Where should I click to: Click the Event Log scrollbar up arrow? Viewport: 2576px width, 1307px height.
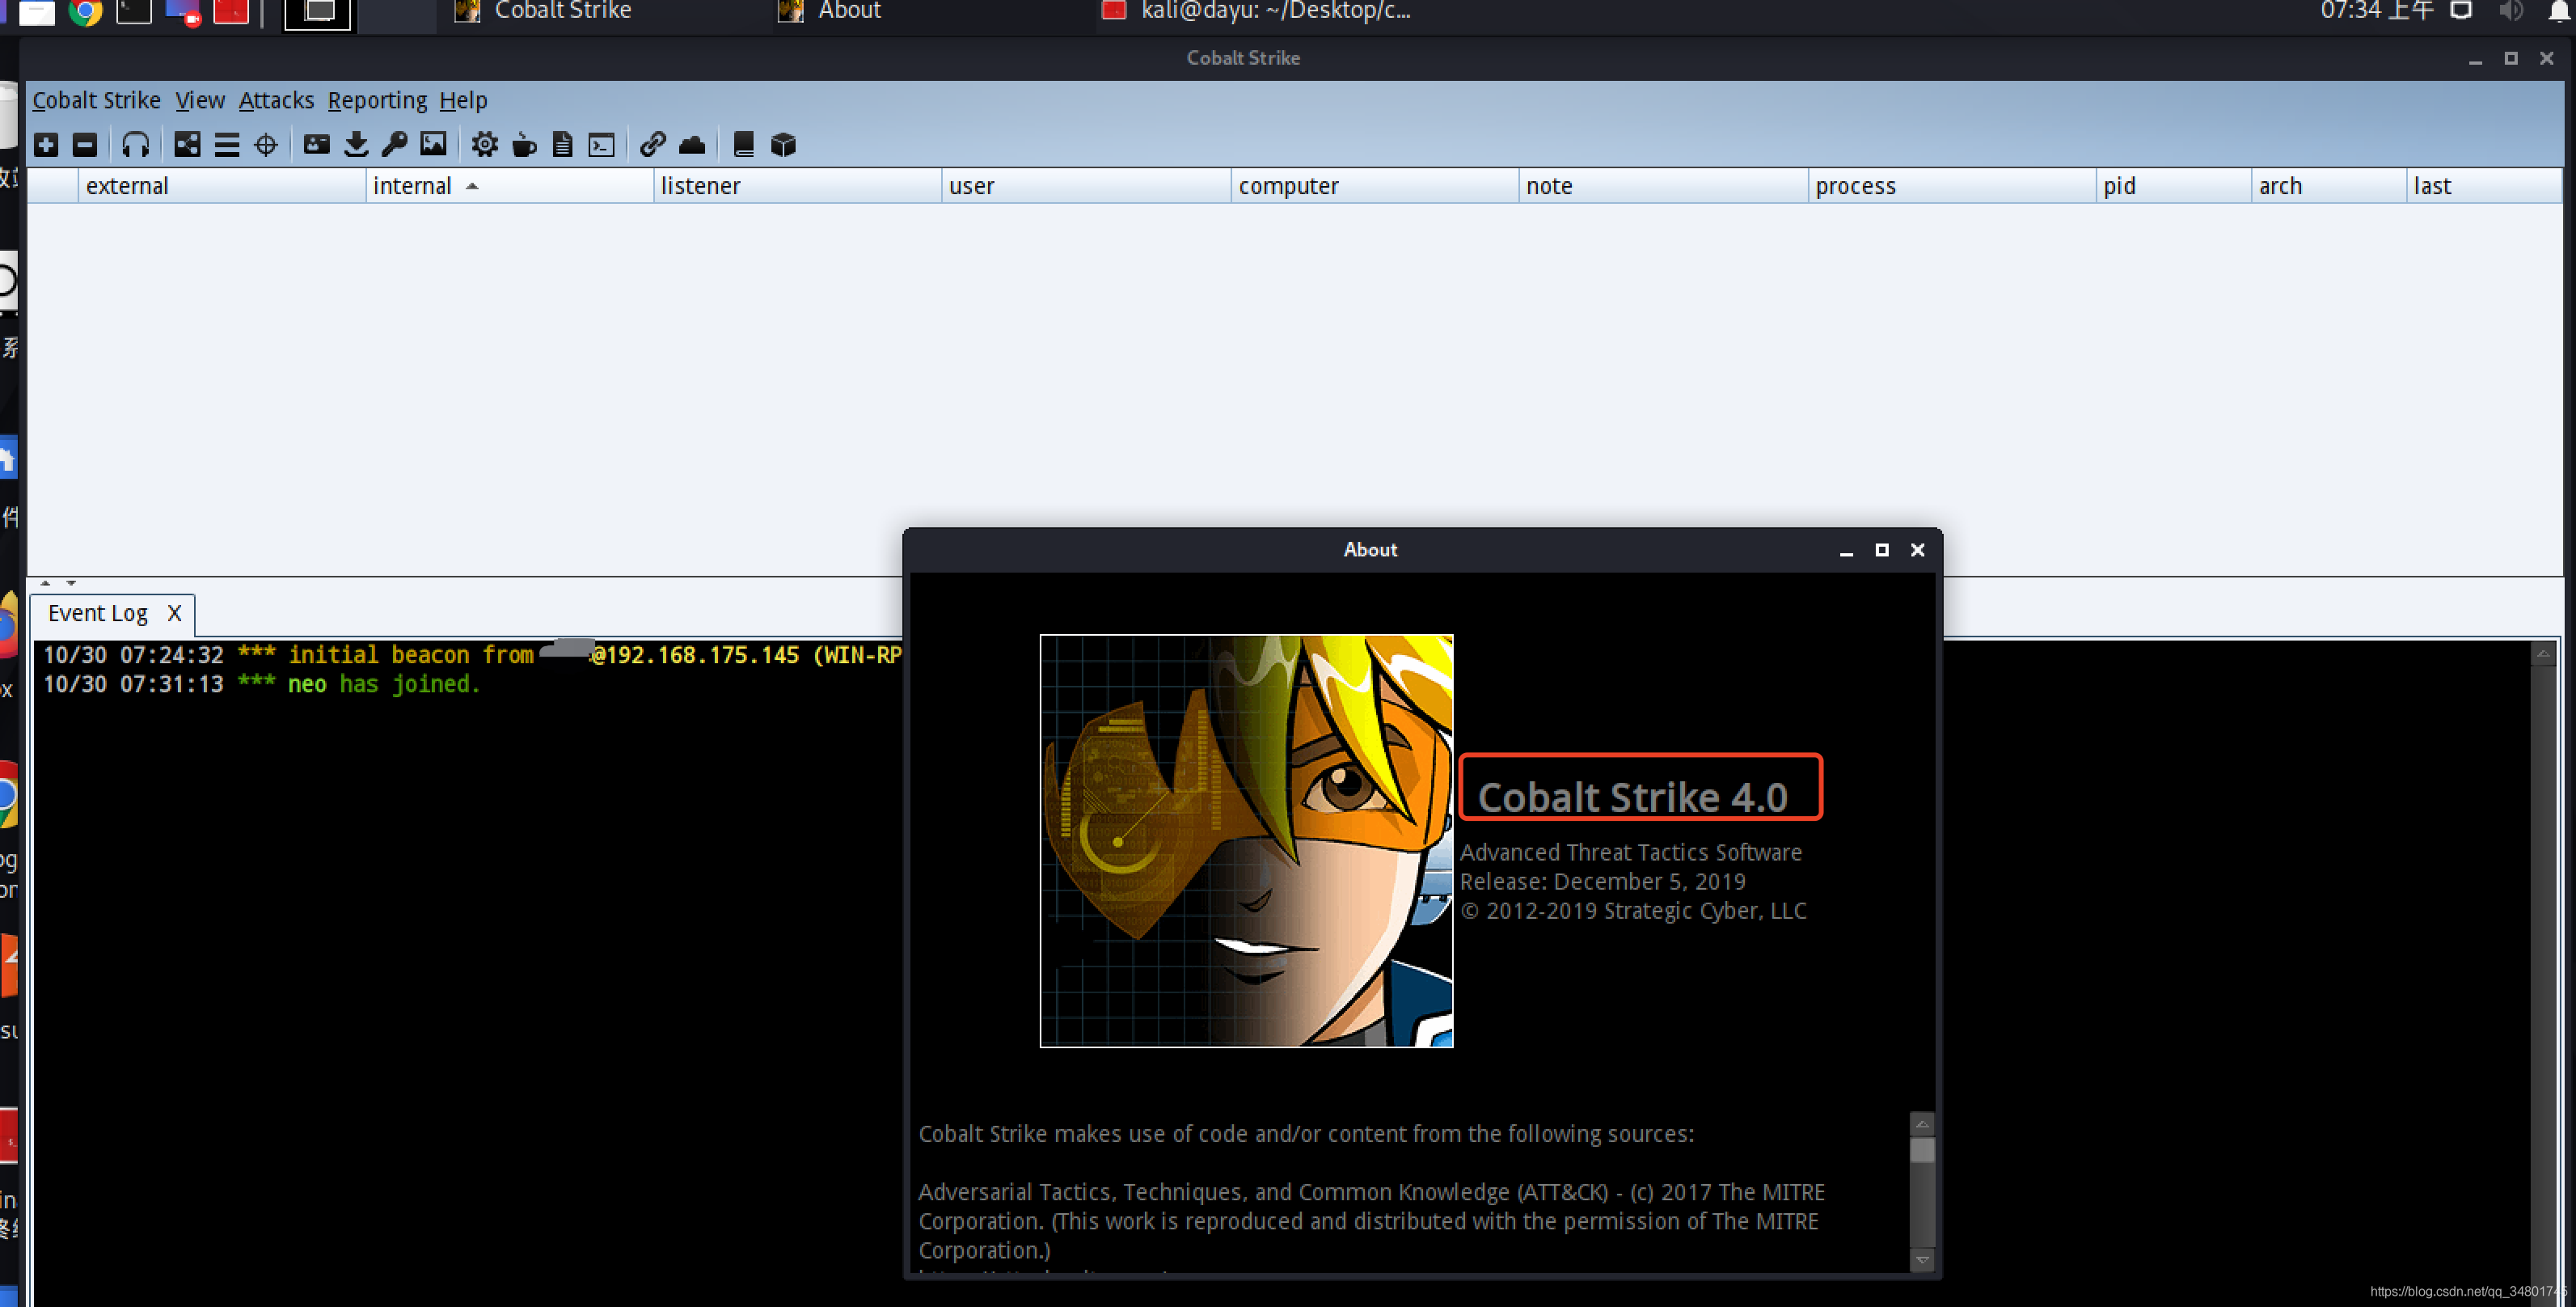(2543, 653)
